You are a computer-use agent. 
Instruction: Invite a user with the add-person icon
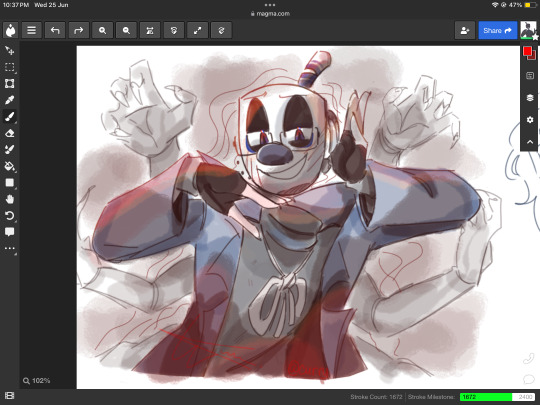point(465,30)
